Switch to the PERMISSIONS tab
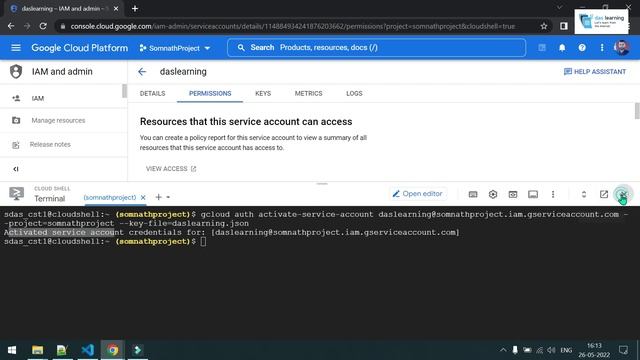640x360 pixels. coord(210,93)
